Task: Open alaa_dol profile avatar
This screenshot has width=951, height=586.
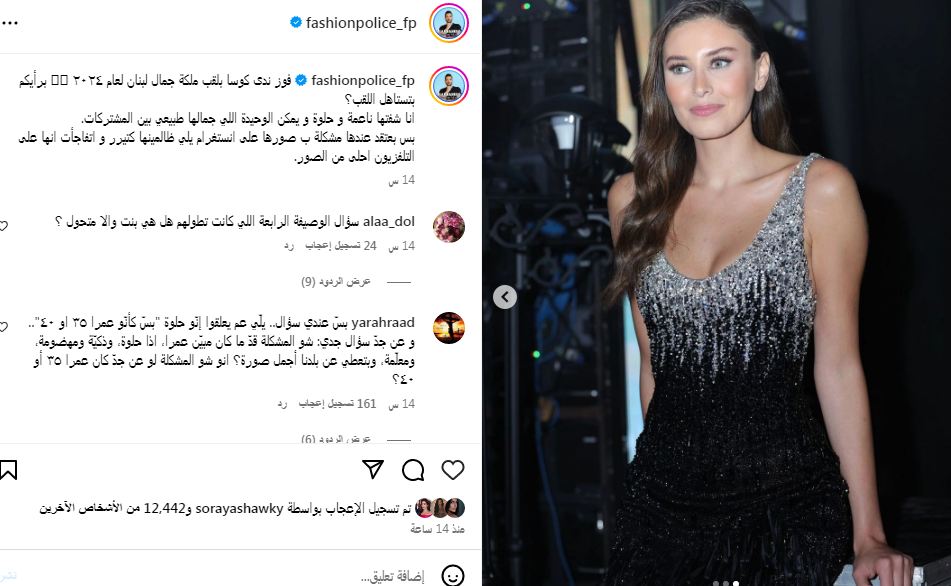Action: (x=449, y=227)
